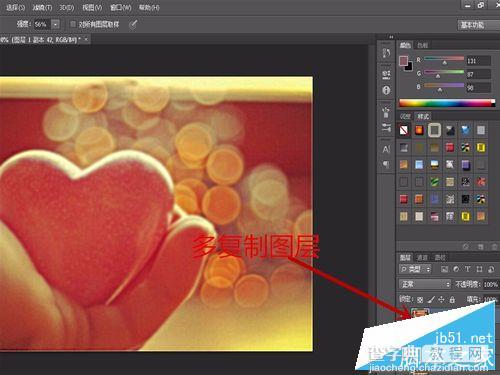The height and width of the screenshot is (375, 500).
Task: Apply the red flower pattern style preset
Action: [481, 182]
